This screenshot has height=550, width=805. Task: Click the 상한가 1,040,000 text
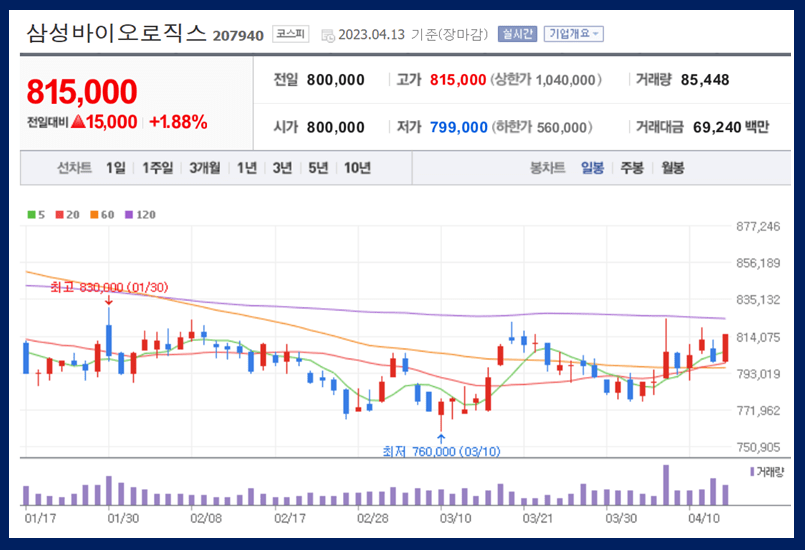tap(546, 80)
